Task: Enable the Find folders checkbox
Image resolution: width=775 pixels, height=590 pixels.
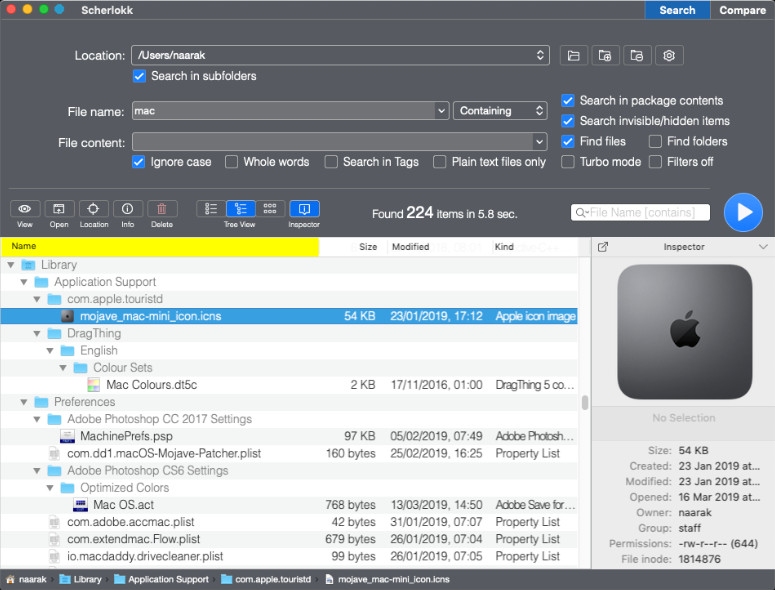Action: click(x=655, y=141)
